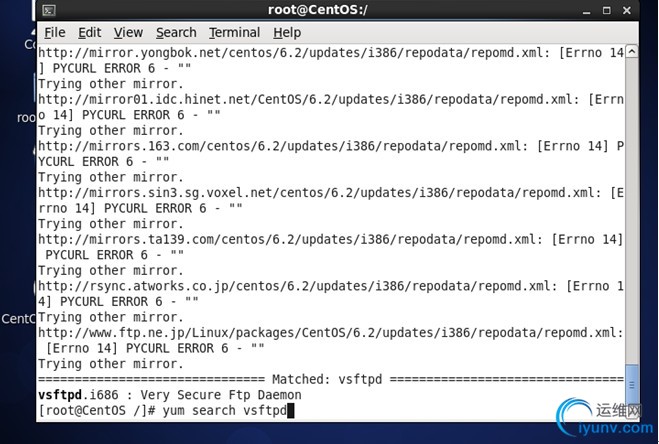Image resolution: width=659 pixels, height=444 pixels.
Task: Minimize the root@CentOS terminal window
Action: coord(586,11)
